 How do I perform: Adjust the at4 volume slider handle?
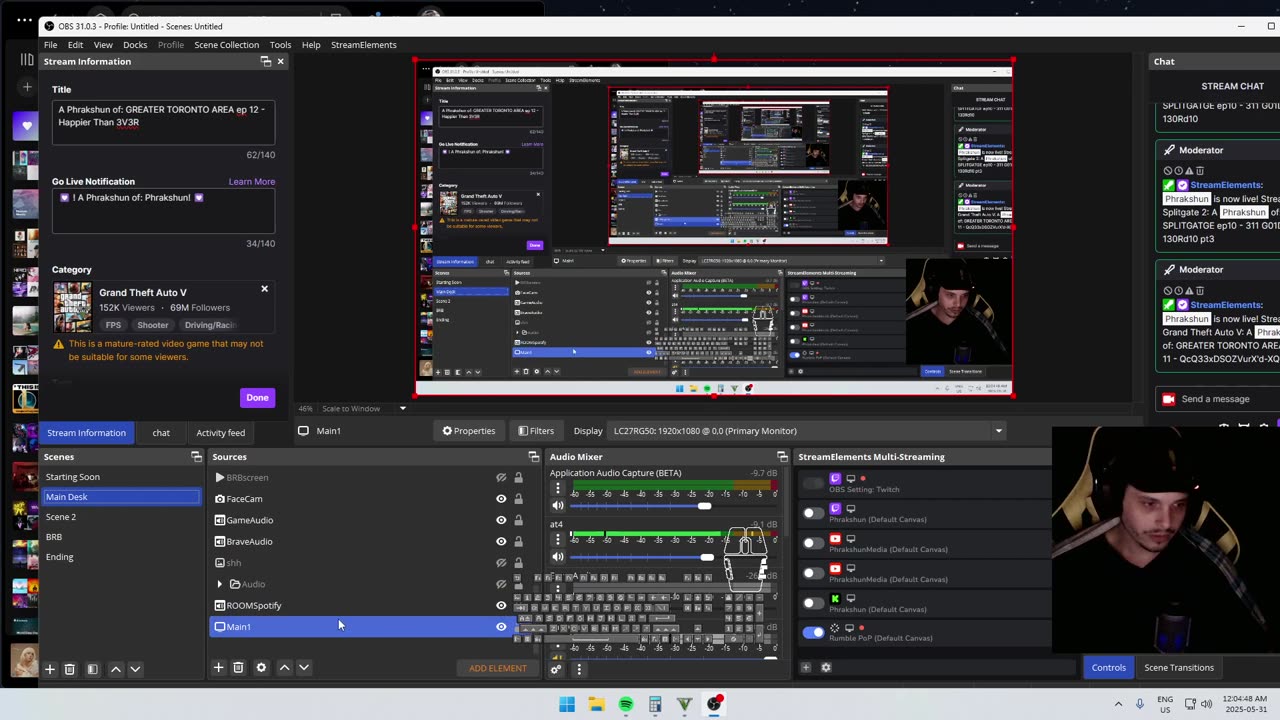pos(708,557)
